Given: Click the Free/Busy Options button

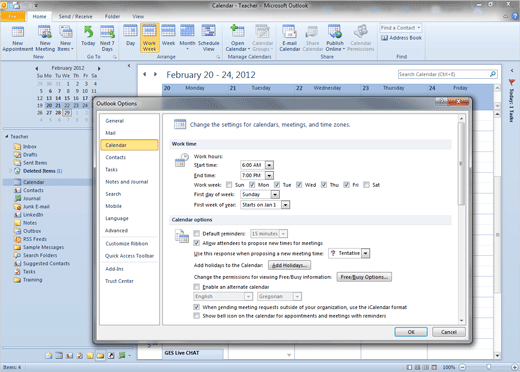Looking at the screenshot, I should pyautogui.click(x=364, y=277).
